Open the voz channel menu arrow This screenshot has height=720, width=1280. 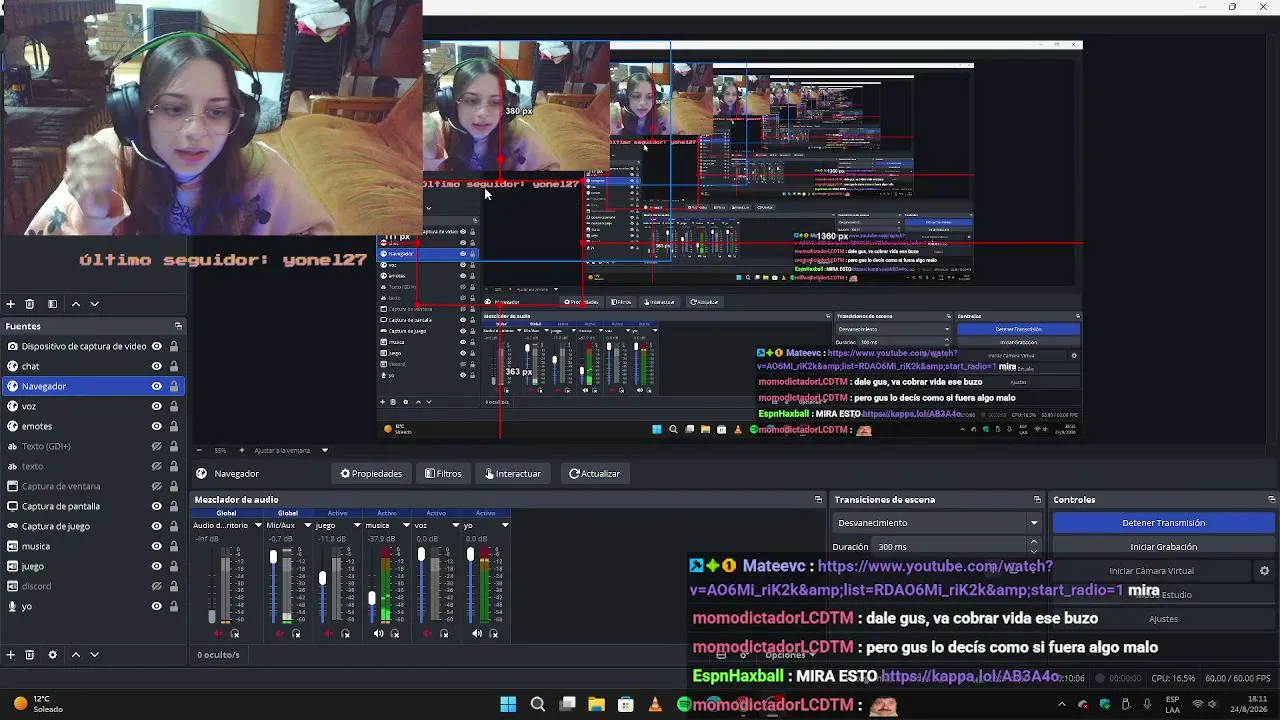pos(455,525)
